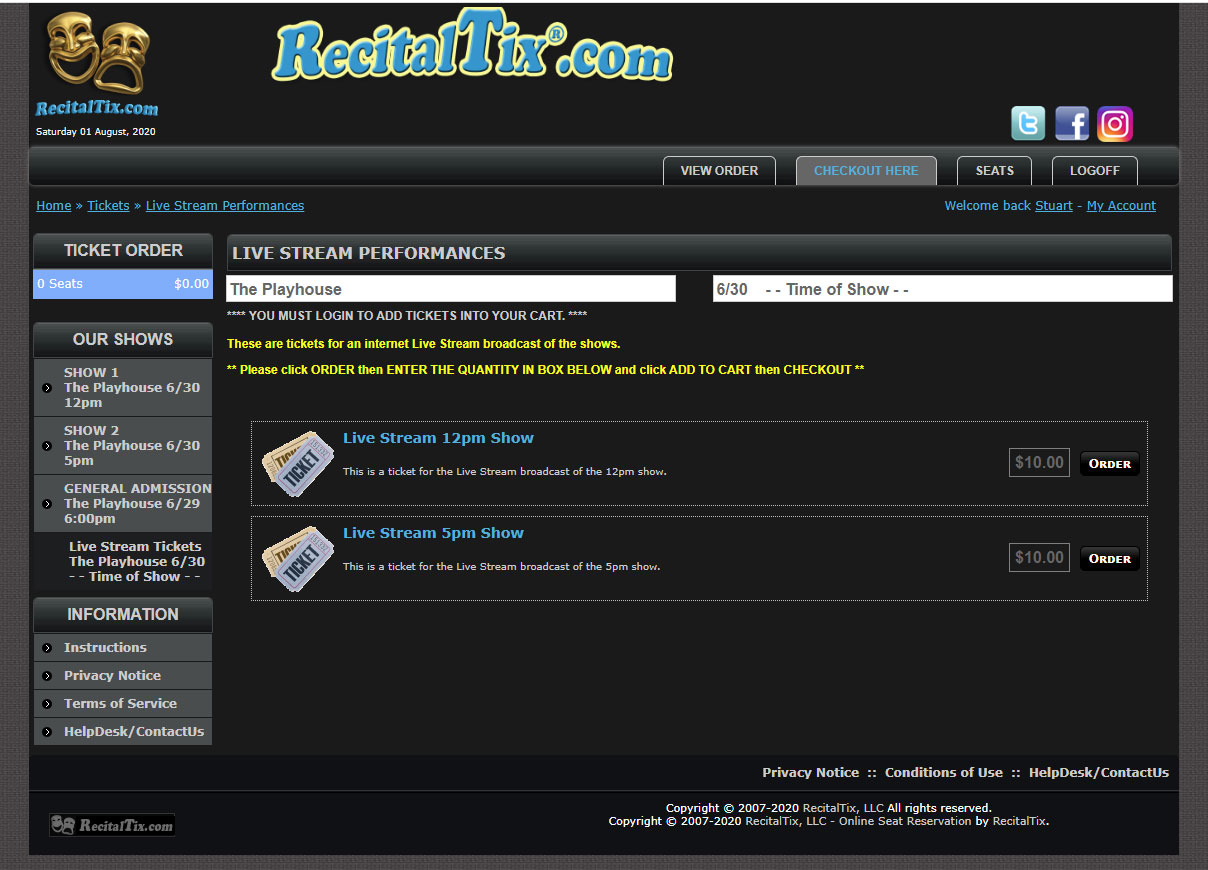
Task: Follow the Tickets breadcrumb link
Action: [x=108, y=206]
